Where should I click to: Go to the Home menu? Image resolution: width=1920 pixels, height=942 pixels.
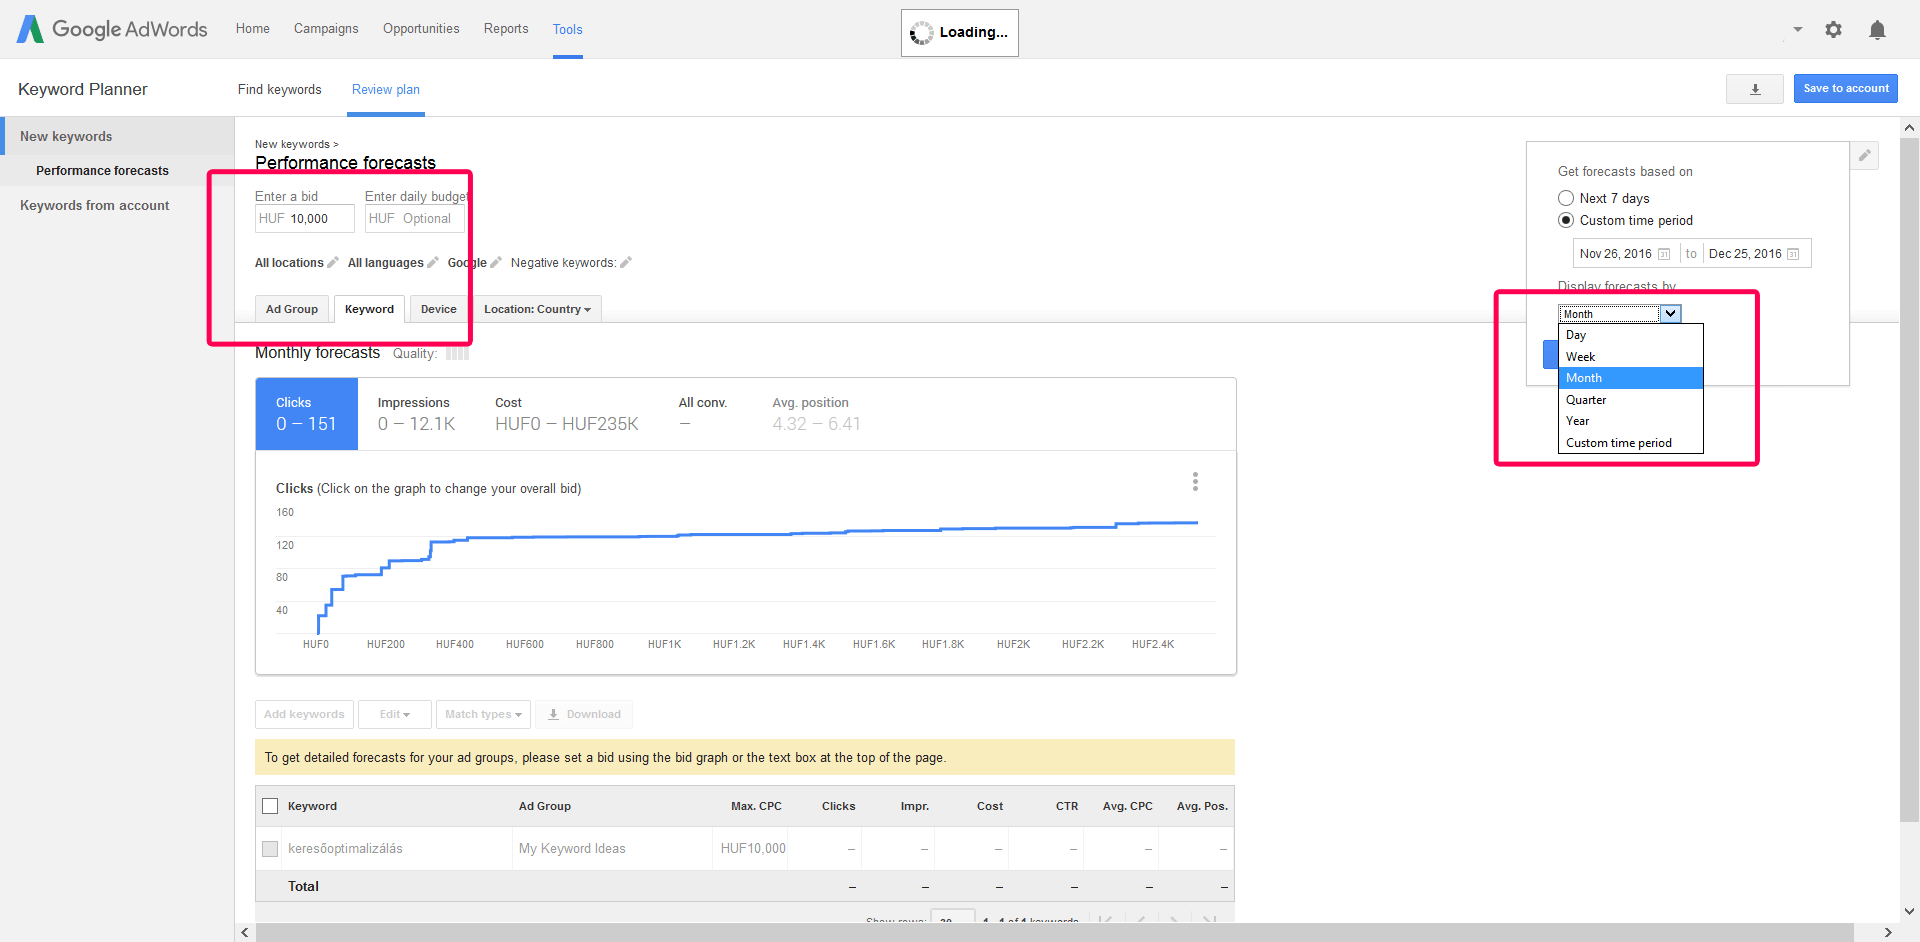[253, 29]
